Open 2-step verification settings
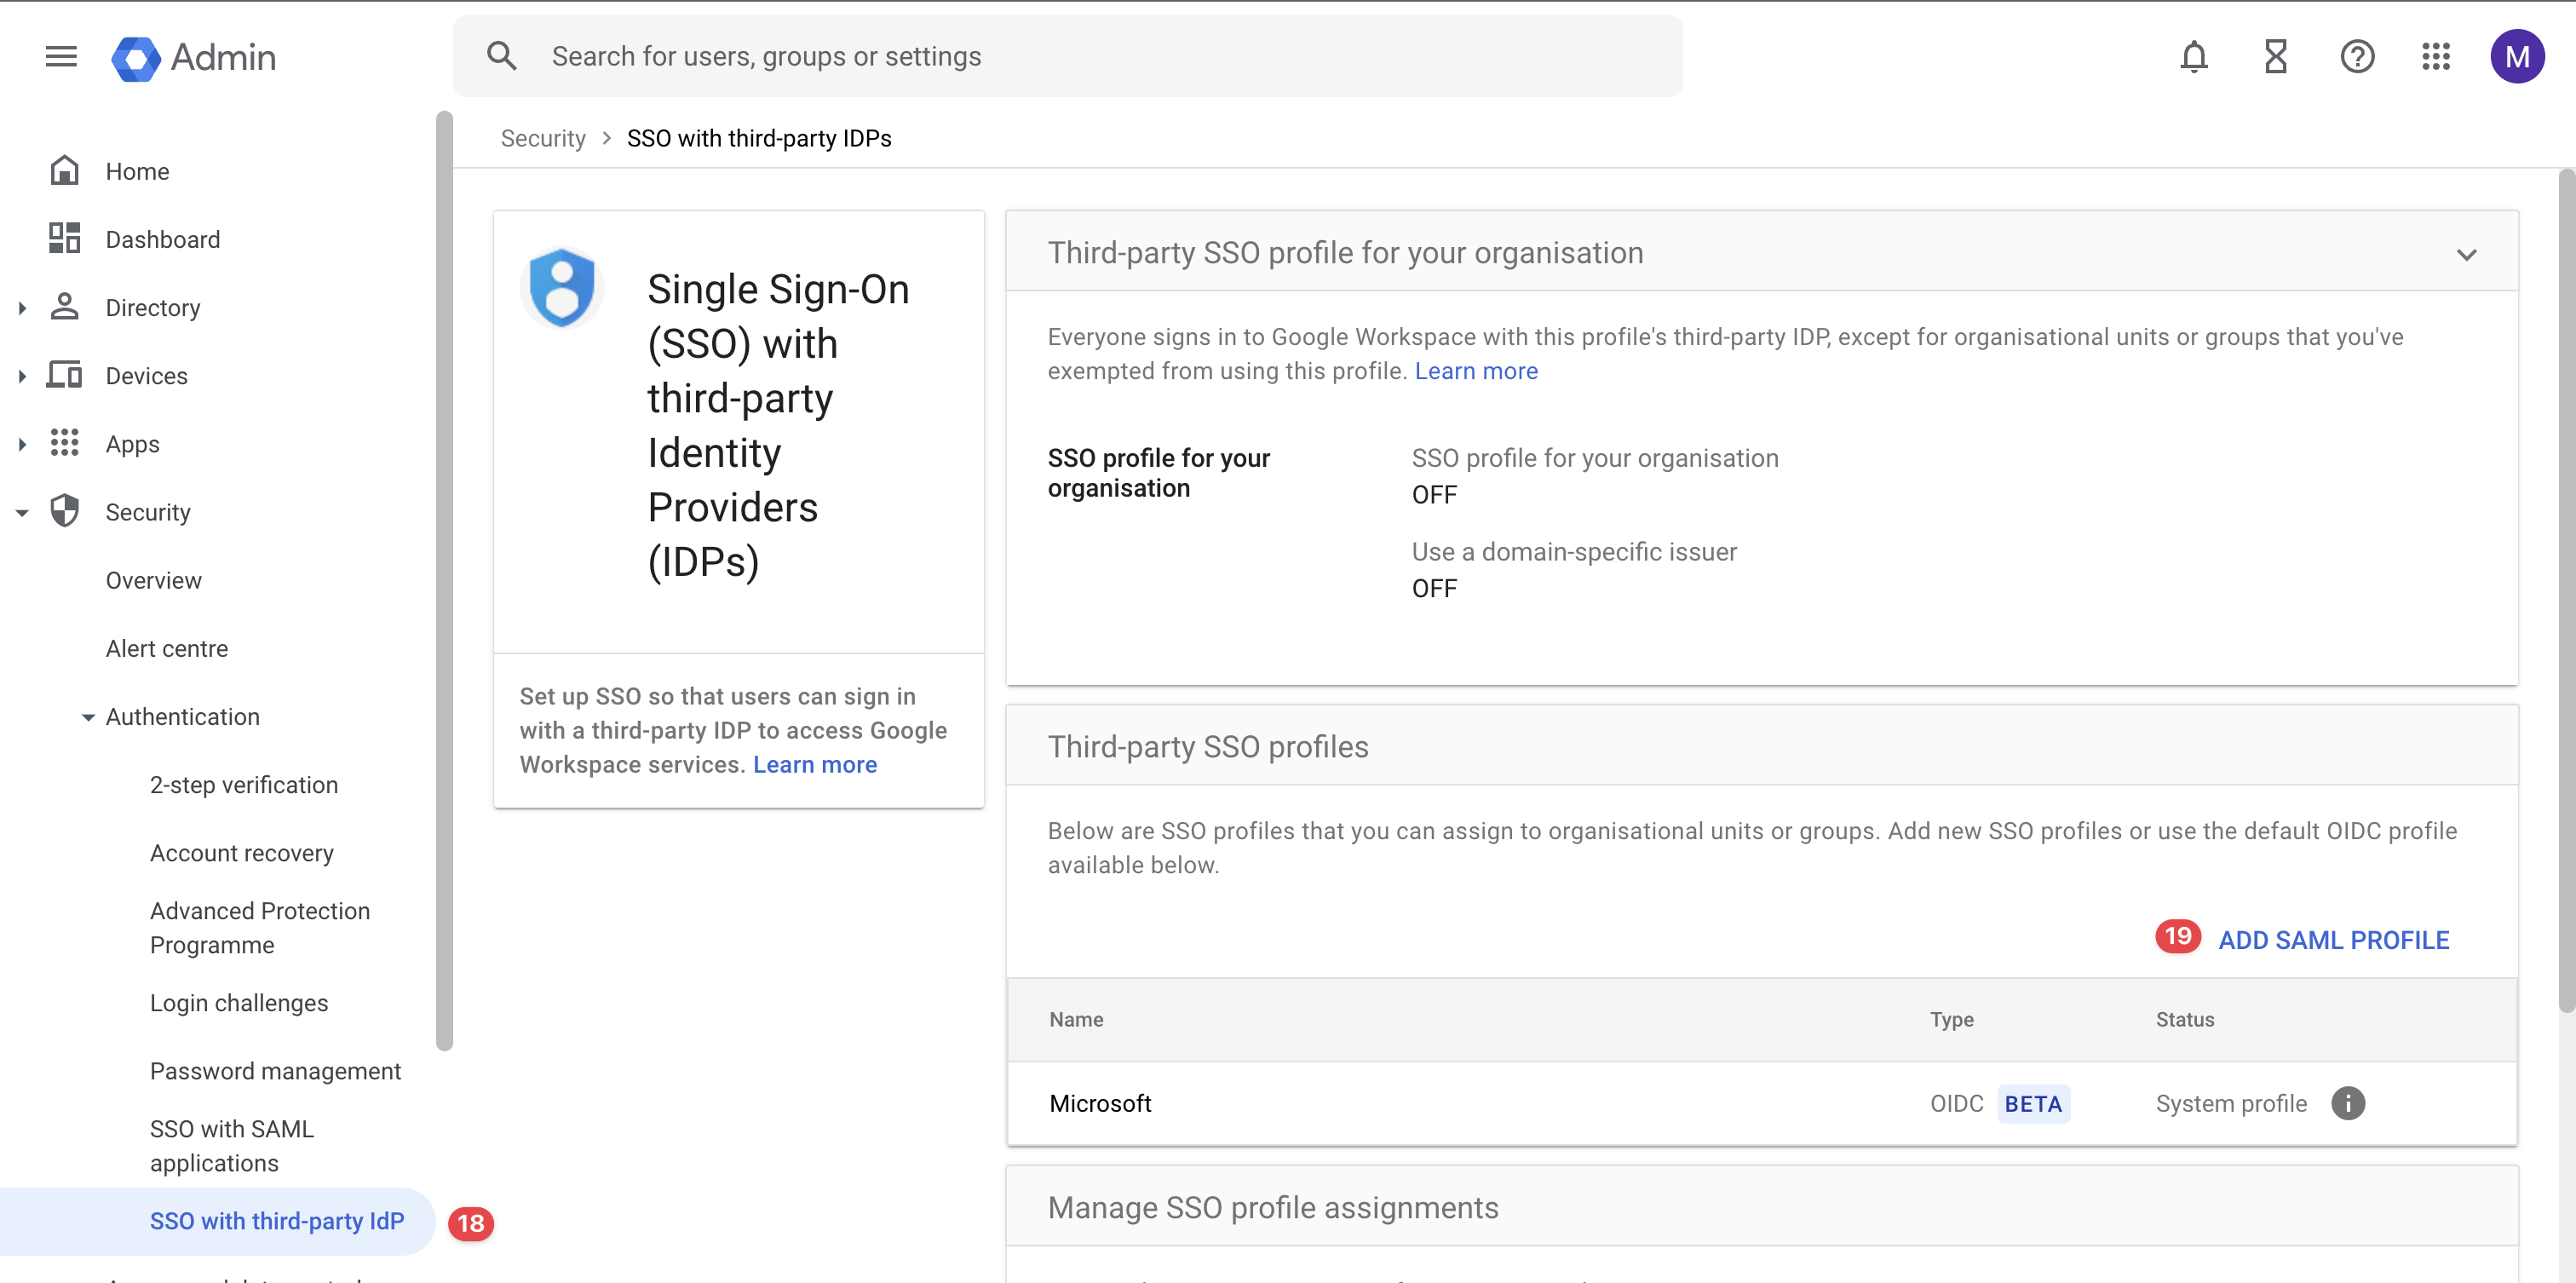 point(244,785)
